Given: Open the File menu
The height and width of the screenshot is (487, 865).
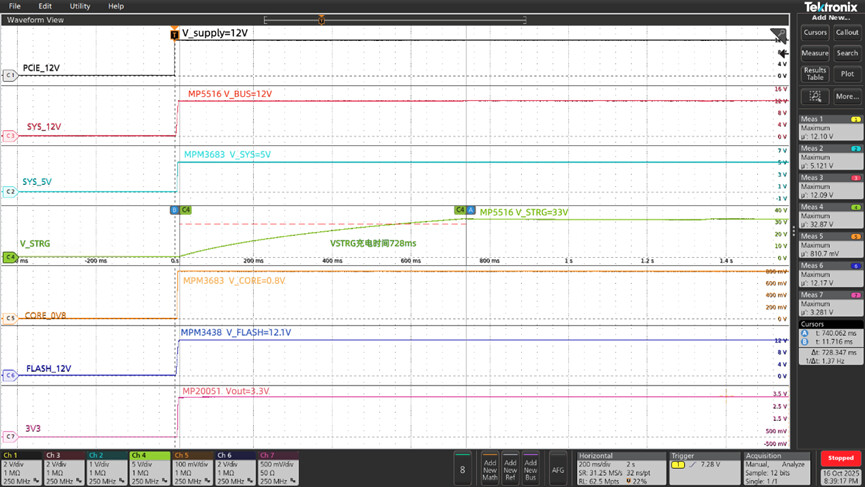Looking at the screenshot, I should (x=15, y=6).
